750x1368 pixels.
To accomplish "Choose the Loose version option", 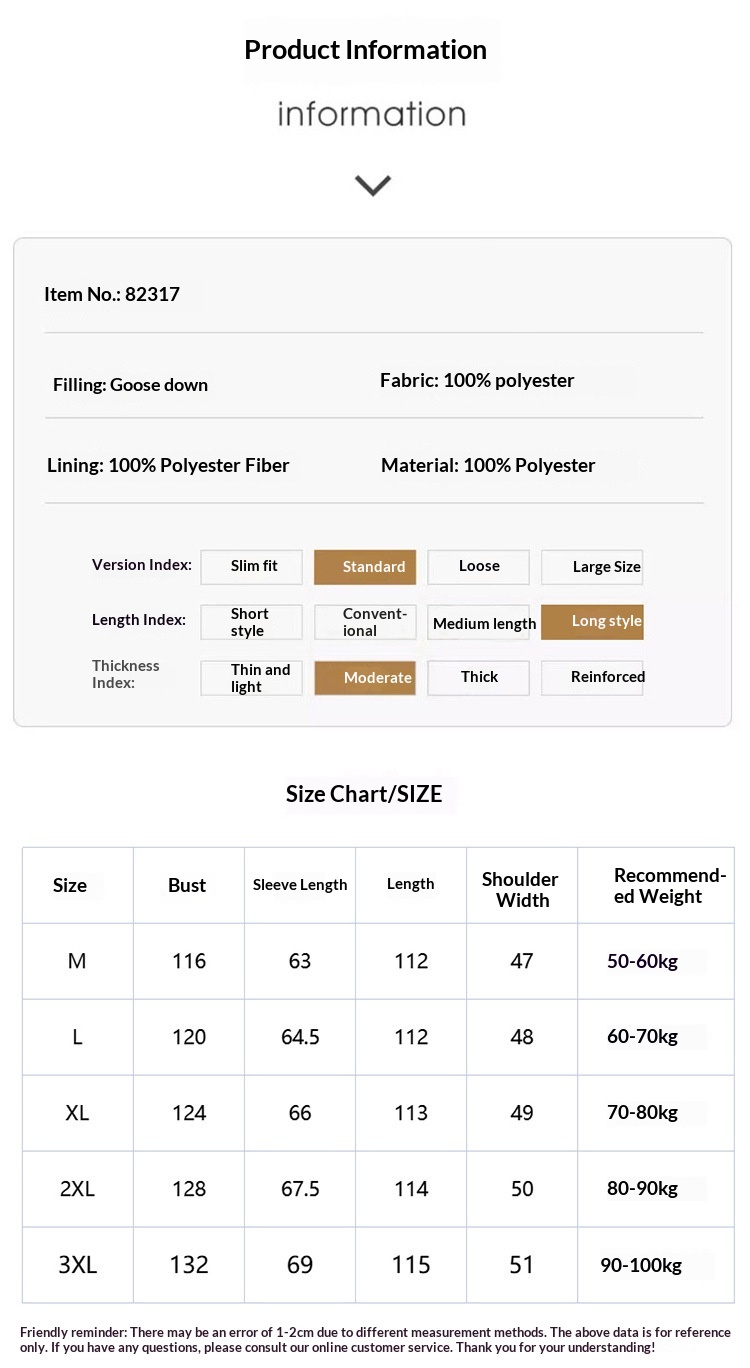I will tap(479, 567).
